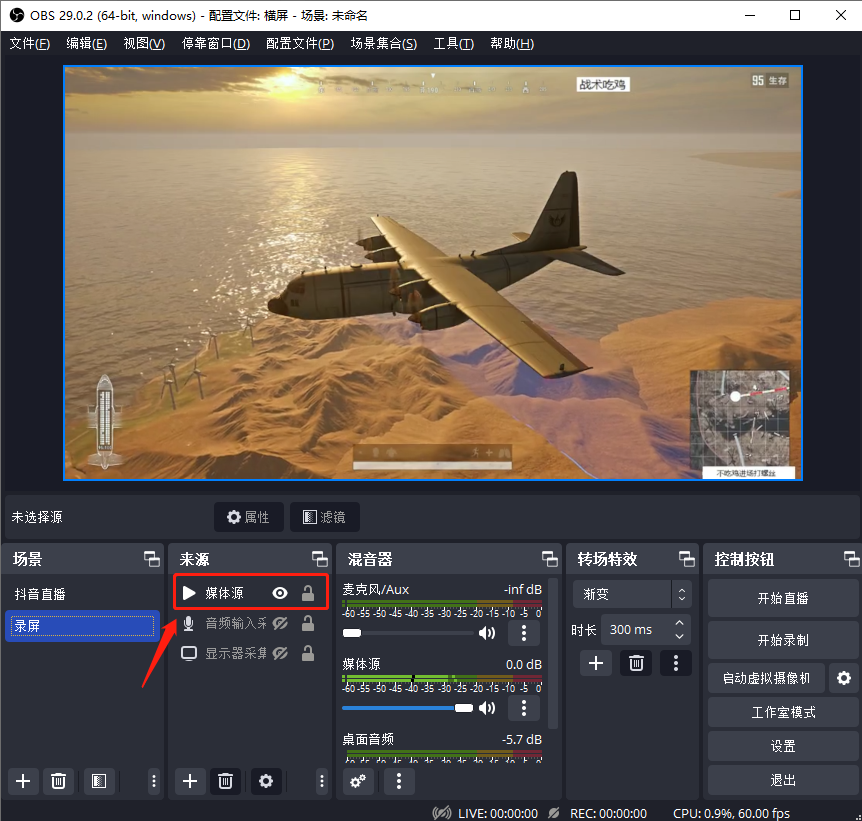Play the 媒体源 source
Image resolution: width=862 pixels, height=821 pixels.
(x=189, y=593)
